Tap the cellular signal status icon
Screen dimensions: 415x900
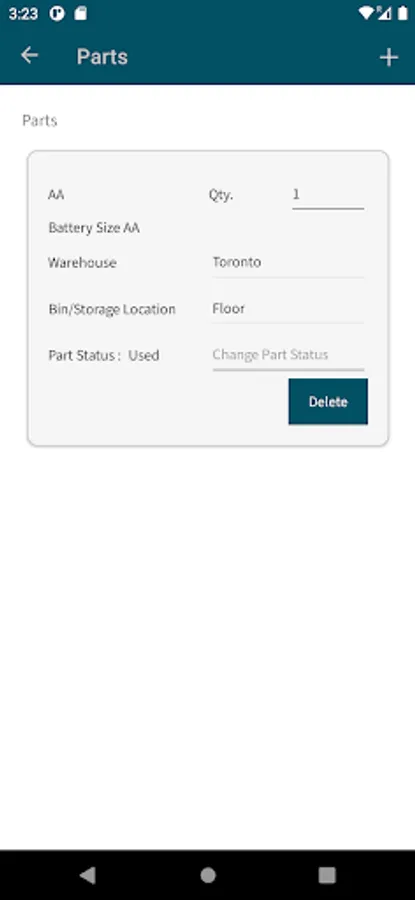point(384,13)
